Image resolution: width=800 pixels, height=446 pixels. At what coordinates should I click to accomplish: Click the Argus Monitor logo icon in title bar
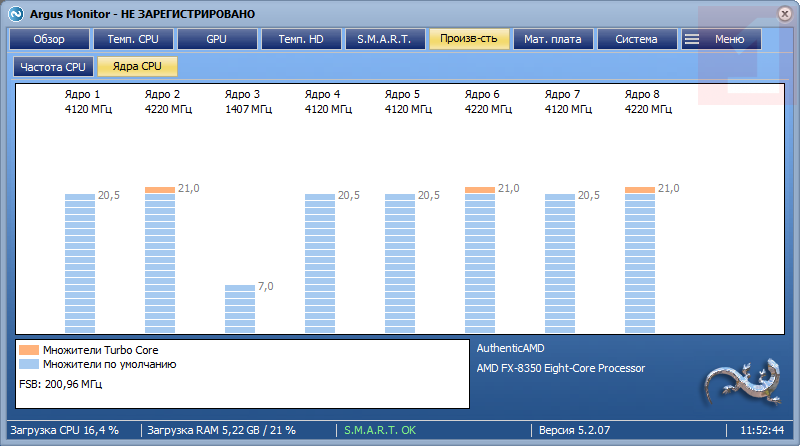[x=16, y=14]
